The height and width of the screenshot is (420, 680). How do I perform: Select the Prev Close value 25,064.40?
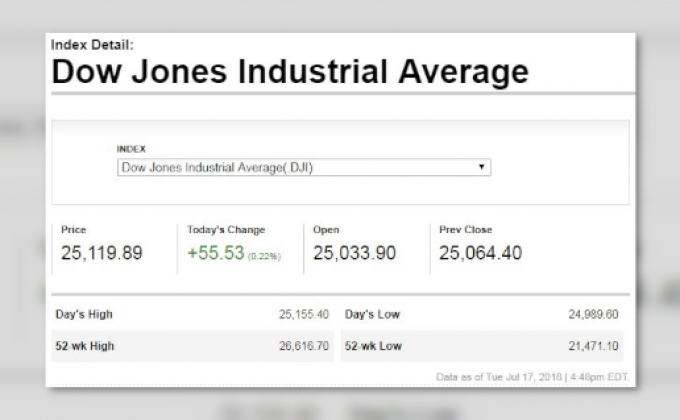480,253
